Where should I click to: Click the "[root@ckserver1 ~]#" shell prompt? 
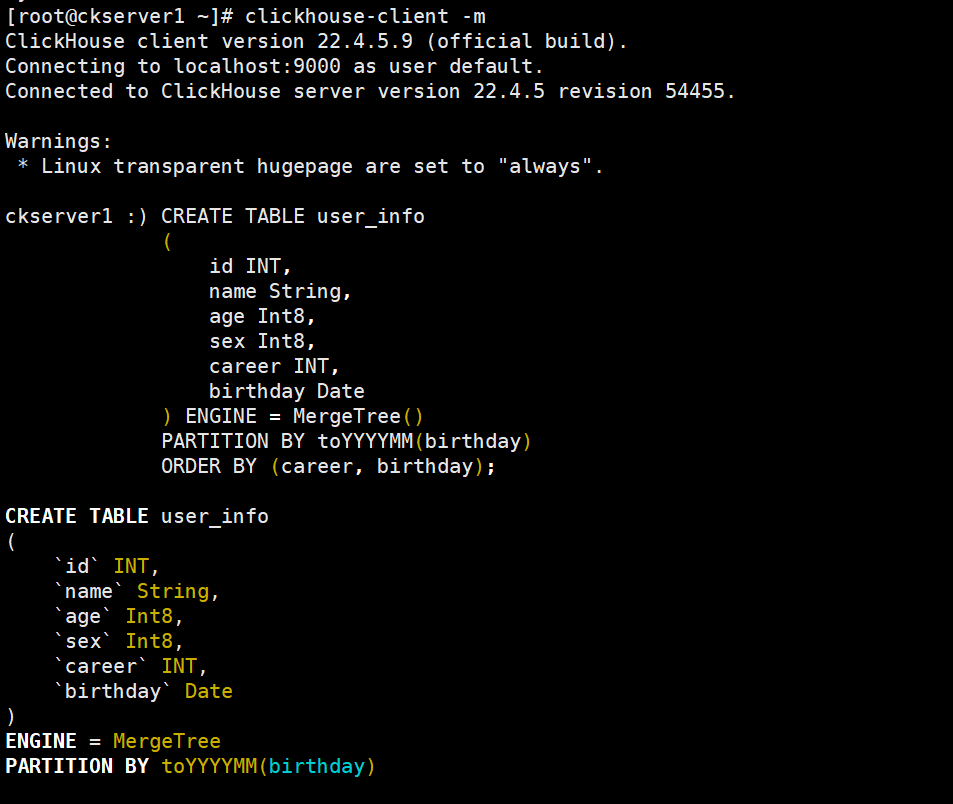click(119, 16)
